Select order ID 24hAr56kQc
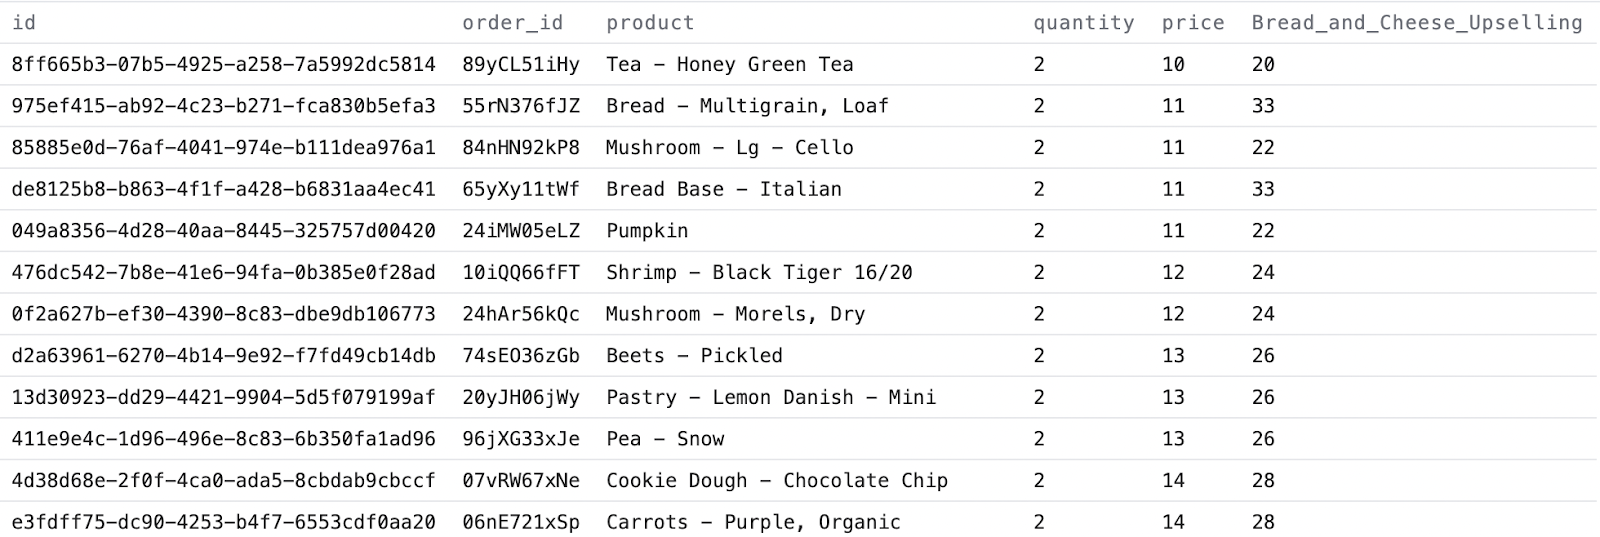The image size is (1600, 537). click(x=520, y=314)
